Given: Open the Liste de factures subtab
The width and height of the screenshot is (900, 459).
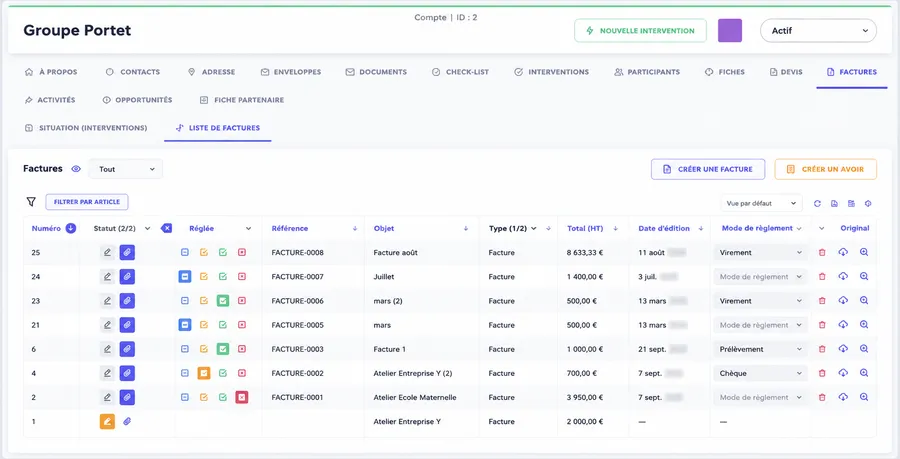Looking at the screenshot, I should [218, 128].
